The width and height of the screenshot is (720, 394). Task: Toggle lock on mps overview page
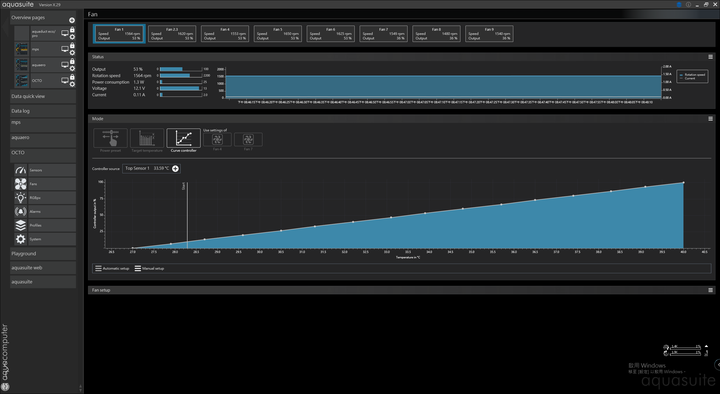point(72,45)
